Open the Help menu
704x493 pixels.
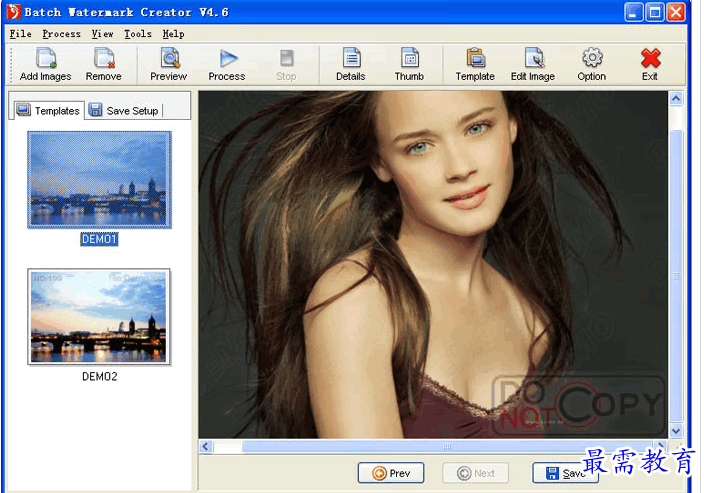point(173,34)
